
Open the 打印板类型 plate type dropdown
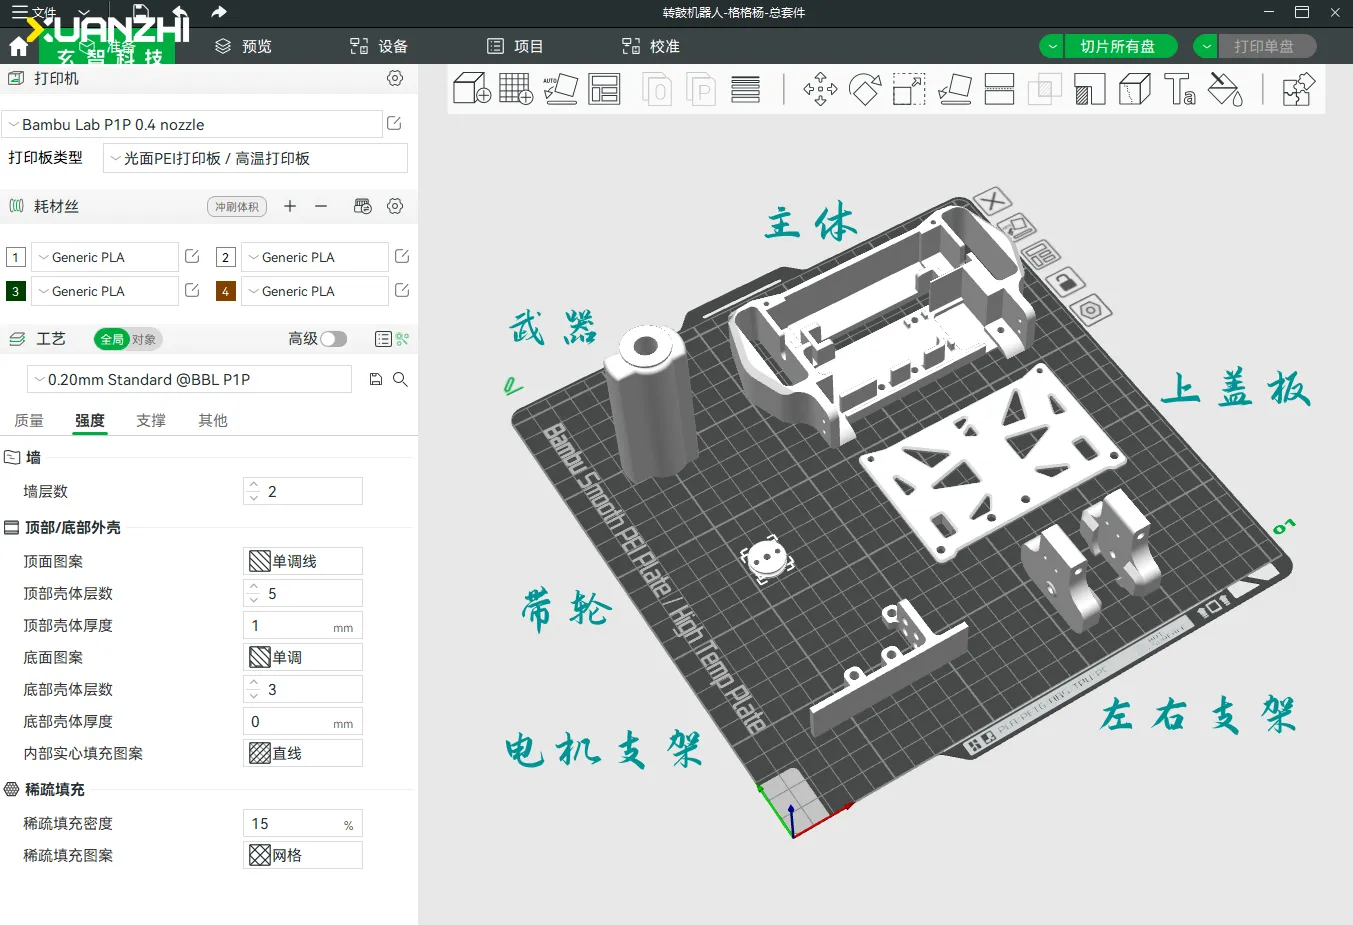(x=255, y=158)
